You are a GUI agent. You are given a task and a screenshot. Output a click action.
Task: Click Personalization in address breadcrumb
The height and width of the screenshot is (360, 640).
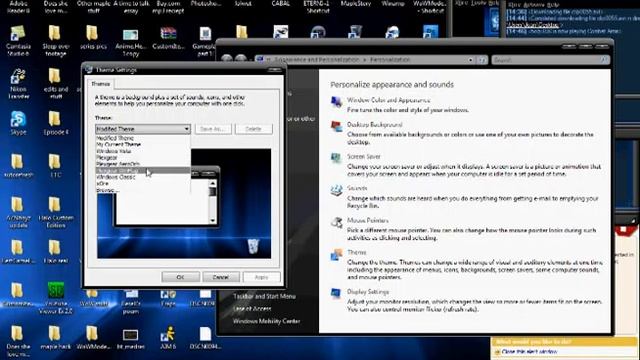point(390,60)
